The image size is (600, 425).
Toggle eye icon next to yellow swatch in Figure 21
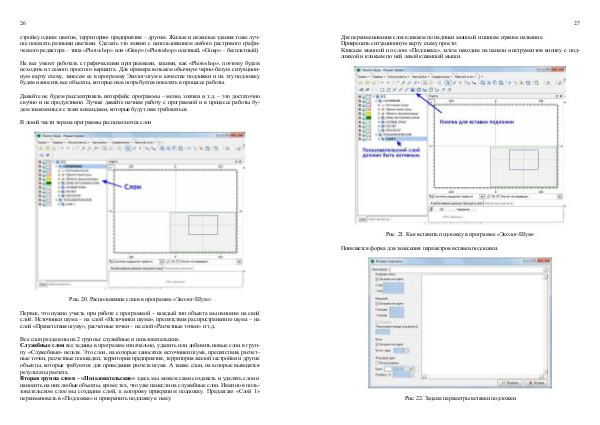coord(360,114)
